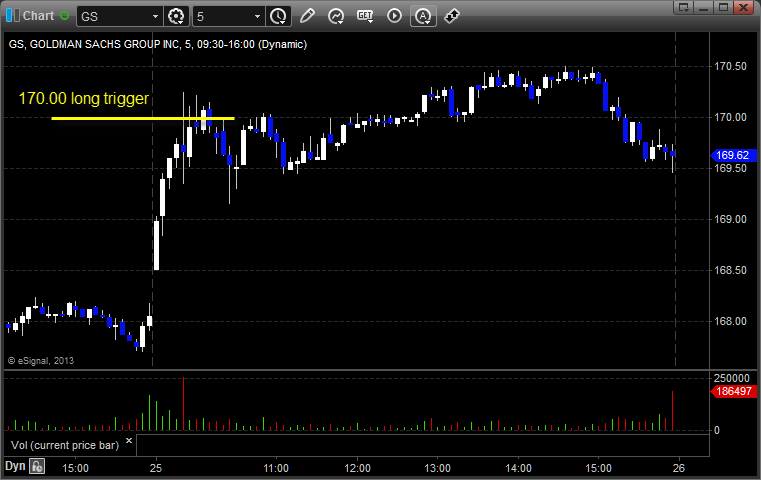Screen dimensions: 761x480
Task: Toggle the auto-scale A button
Action: [x=423, y=16]
